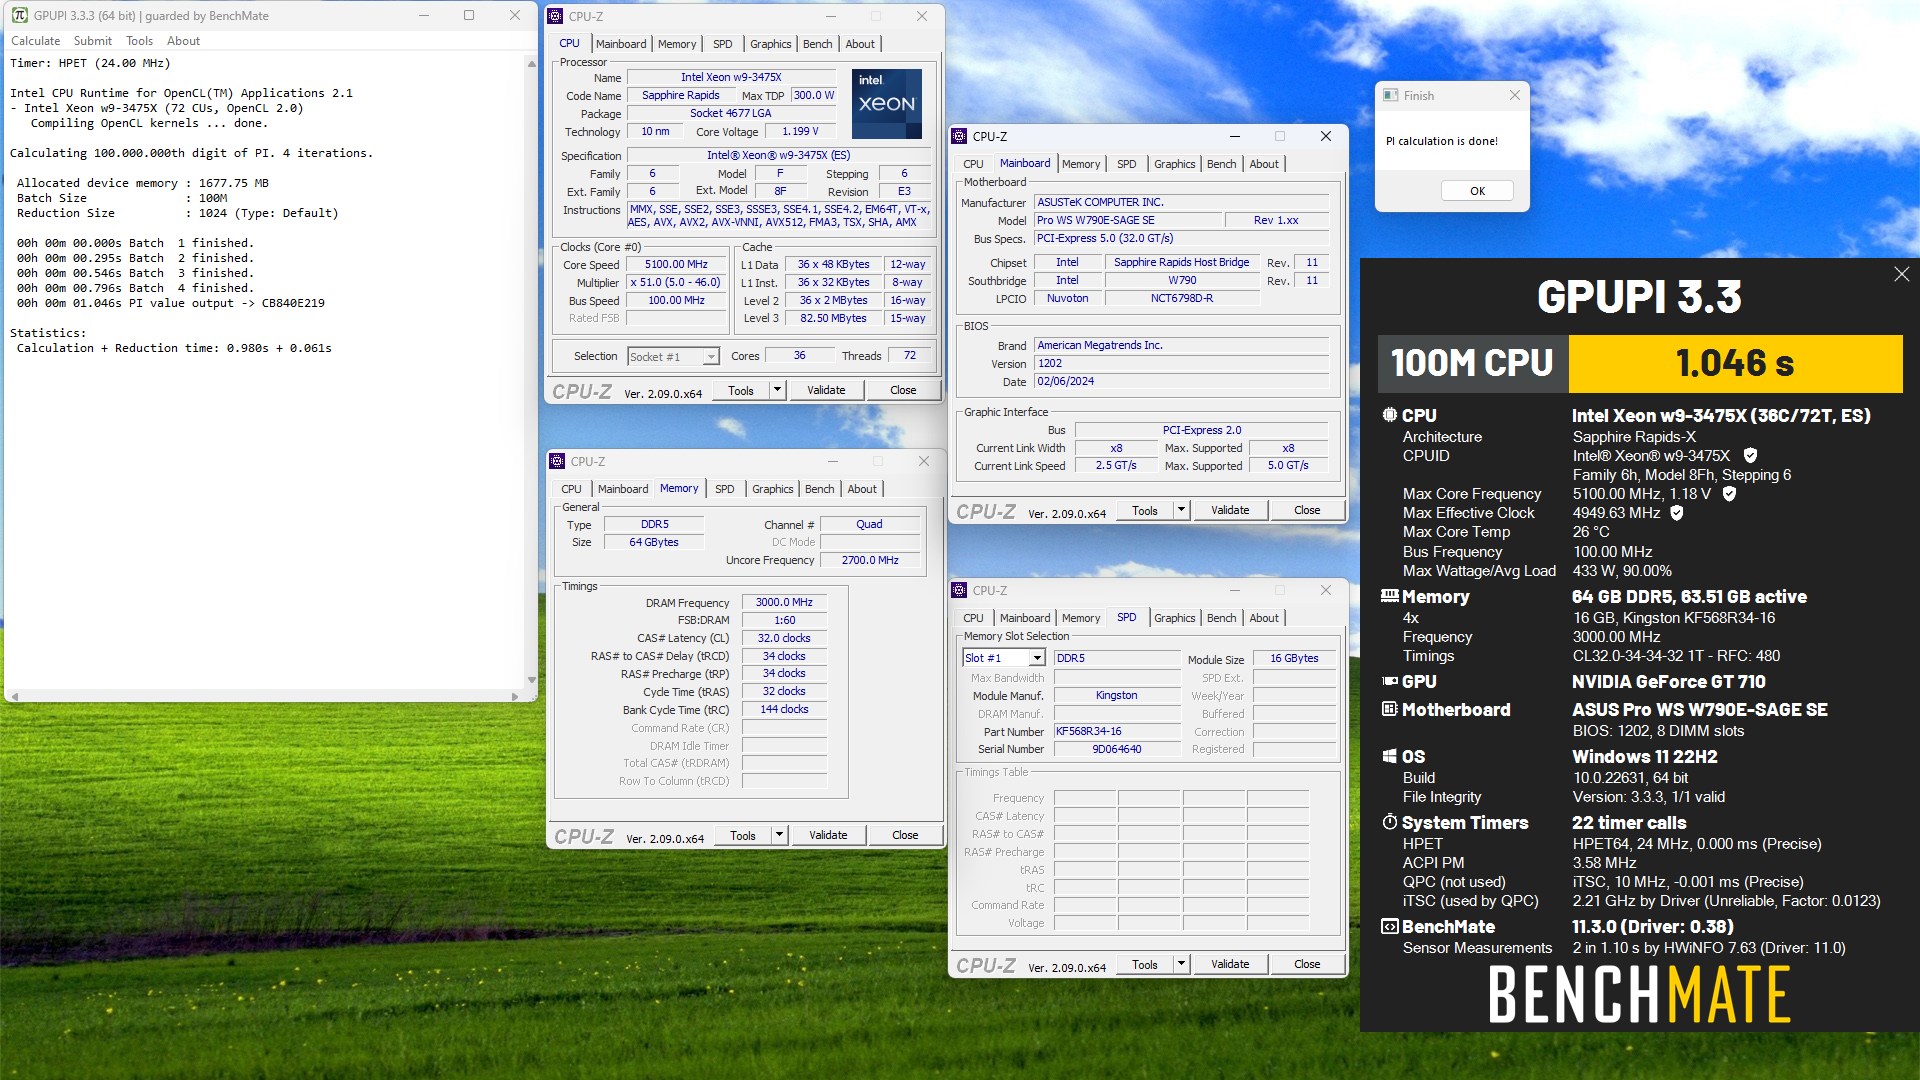Click the Memory icon in BenchMate panel
Screen dimensions: 1920x1080
coord(1390,596)
